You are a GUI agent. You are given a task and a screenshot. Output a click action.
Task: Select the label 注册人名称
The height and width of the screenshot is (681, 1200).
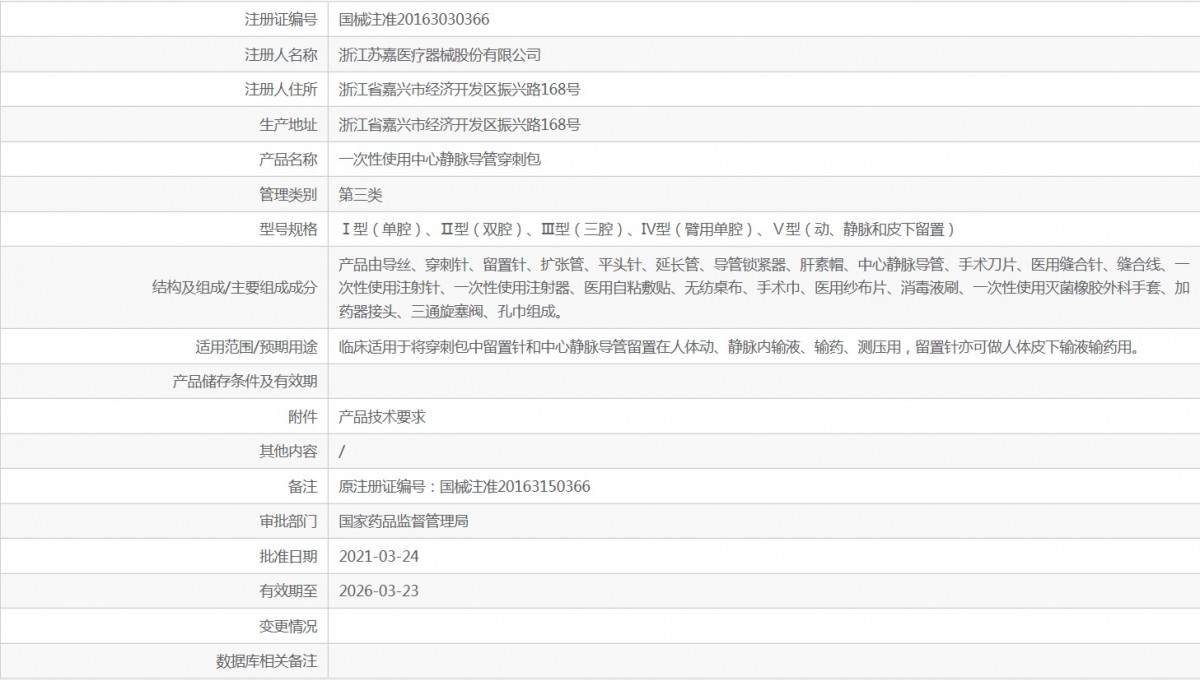point(281,54)
